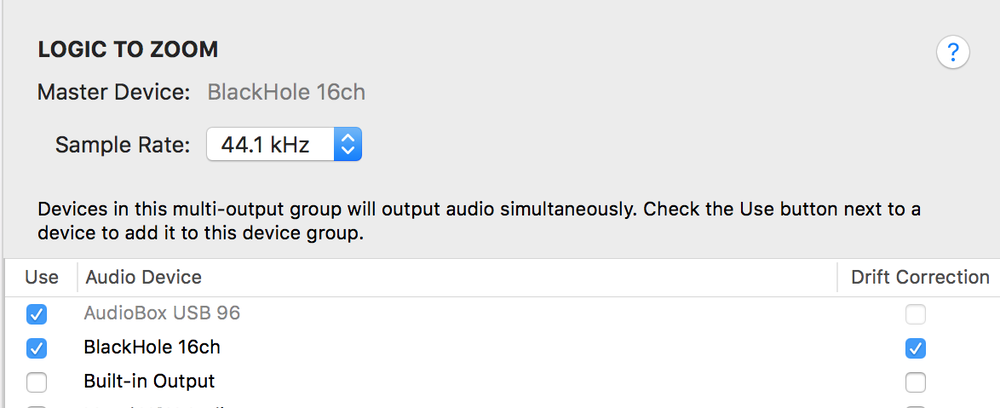Disable Drift Correction for BlackHole 16ch
This screenshot has width=1000, height=408.
click(915, 348)
